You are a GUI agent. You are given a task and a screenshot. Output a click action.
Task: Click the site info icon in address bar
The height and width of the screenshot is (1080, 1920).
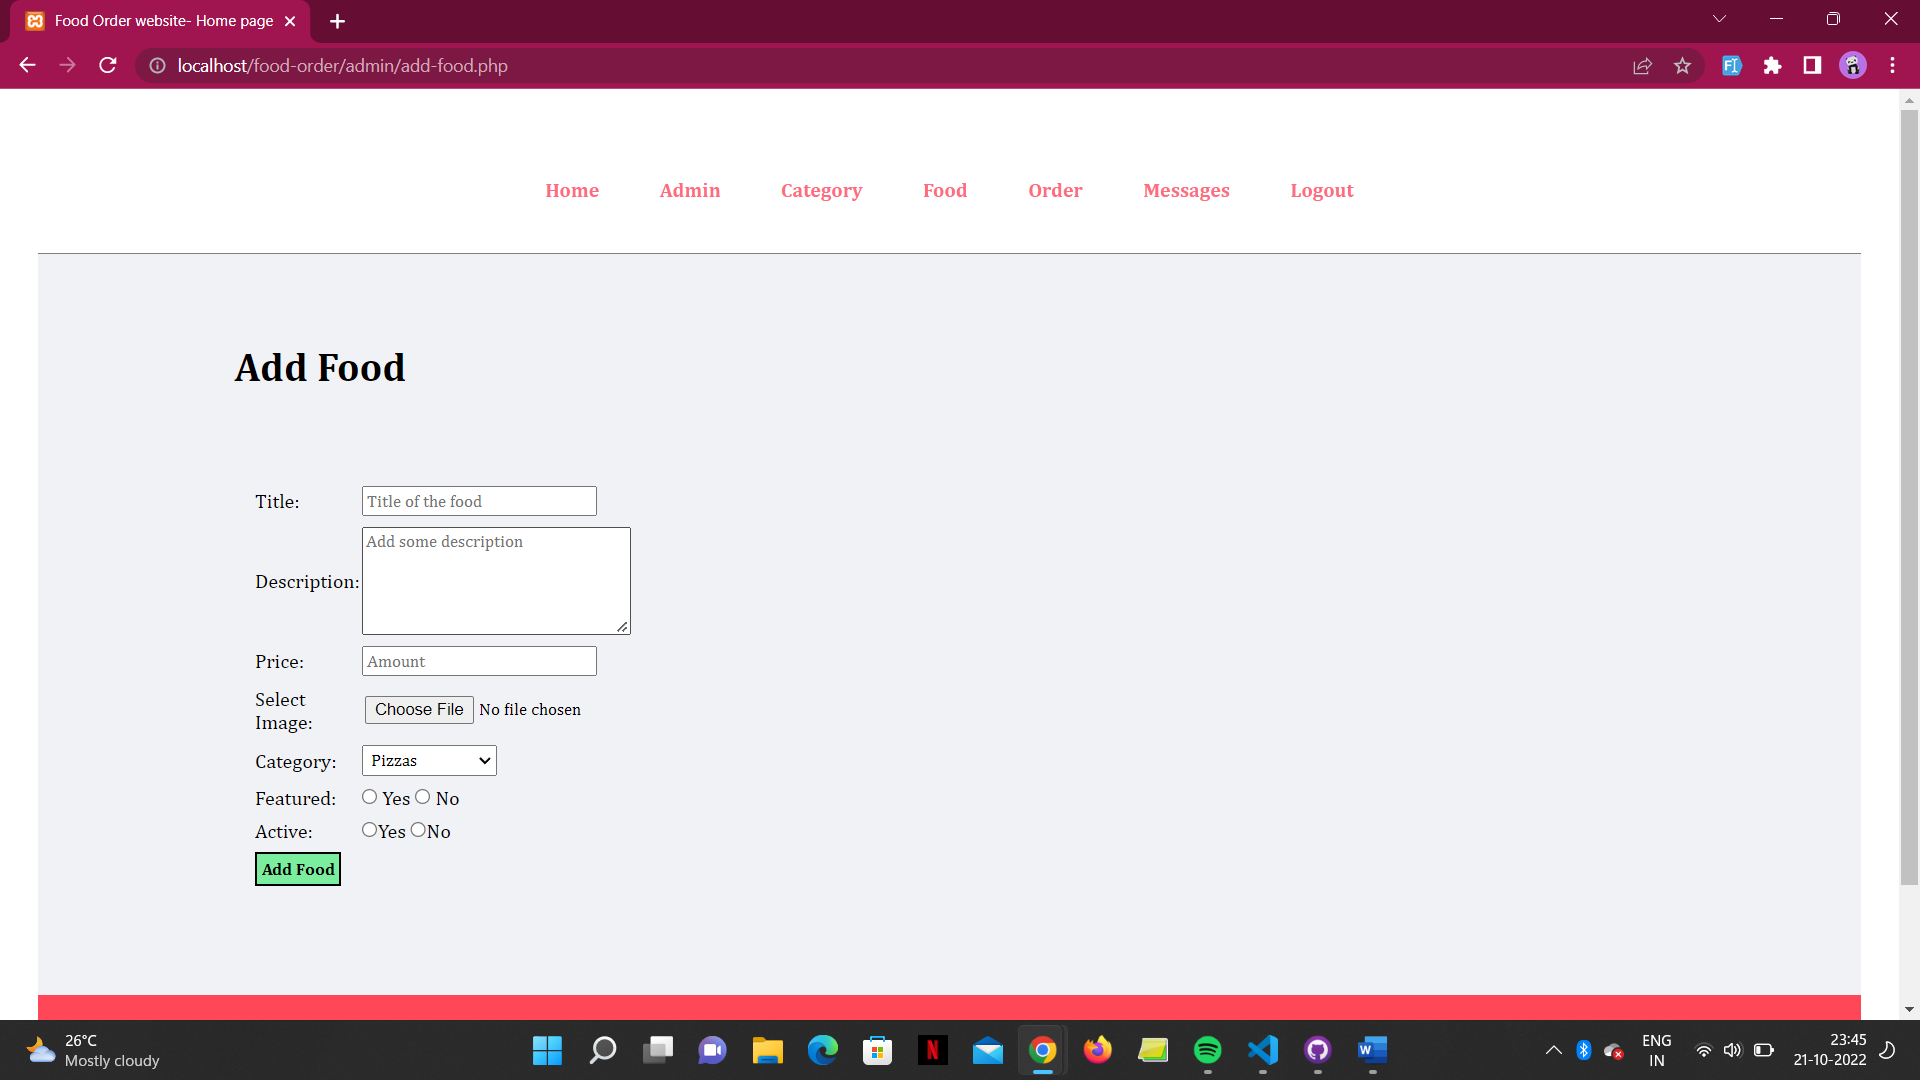coord(156,65)
